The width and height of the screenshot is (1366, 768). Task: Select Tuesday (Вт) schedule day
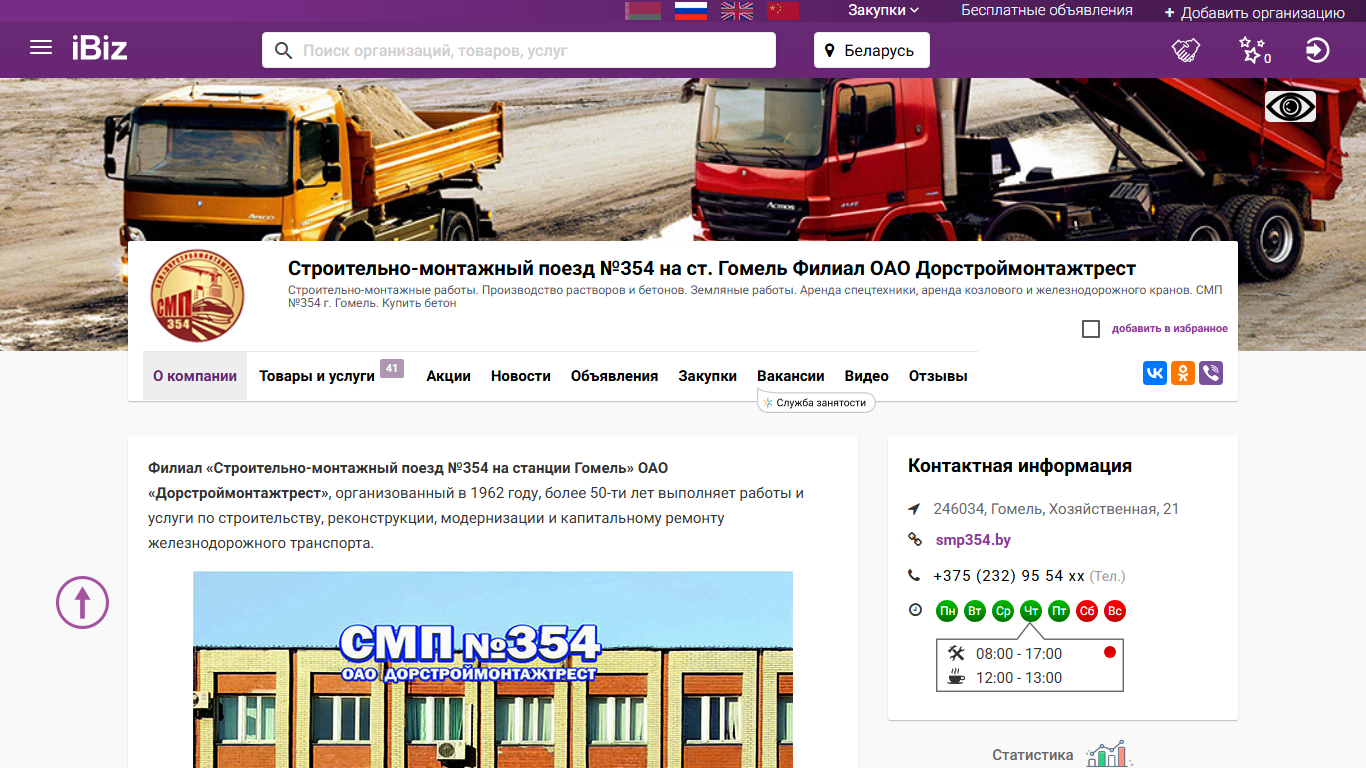pyautogui.click(x=975, y=611)
